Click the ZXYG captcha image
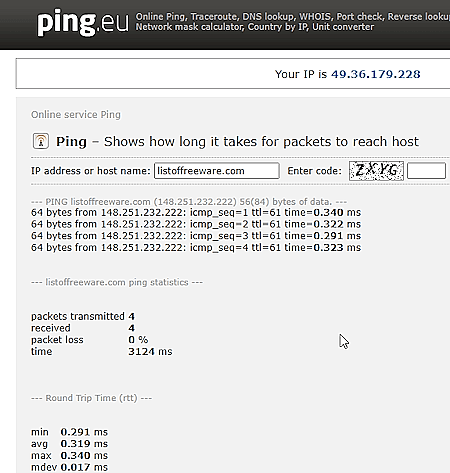The height and width of the screenshot is (473, 450). click(x=376, y=171)
